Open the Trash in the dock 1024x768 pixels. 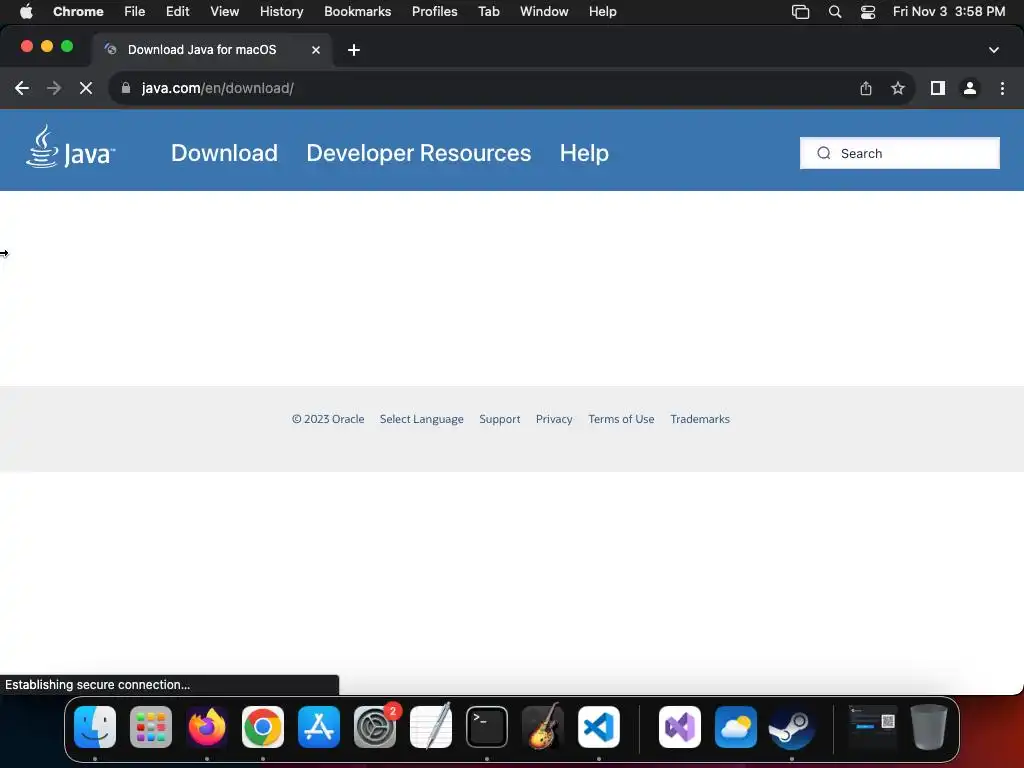coord(928,727)
